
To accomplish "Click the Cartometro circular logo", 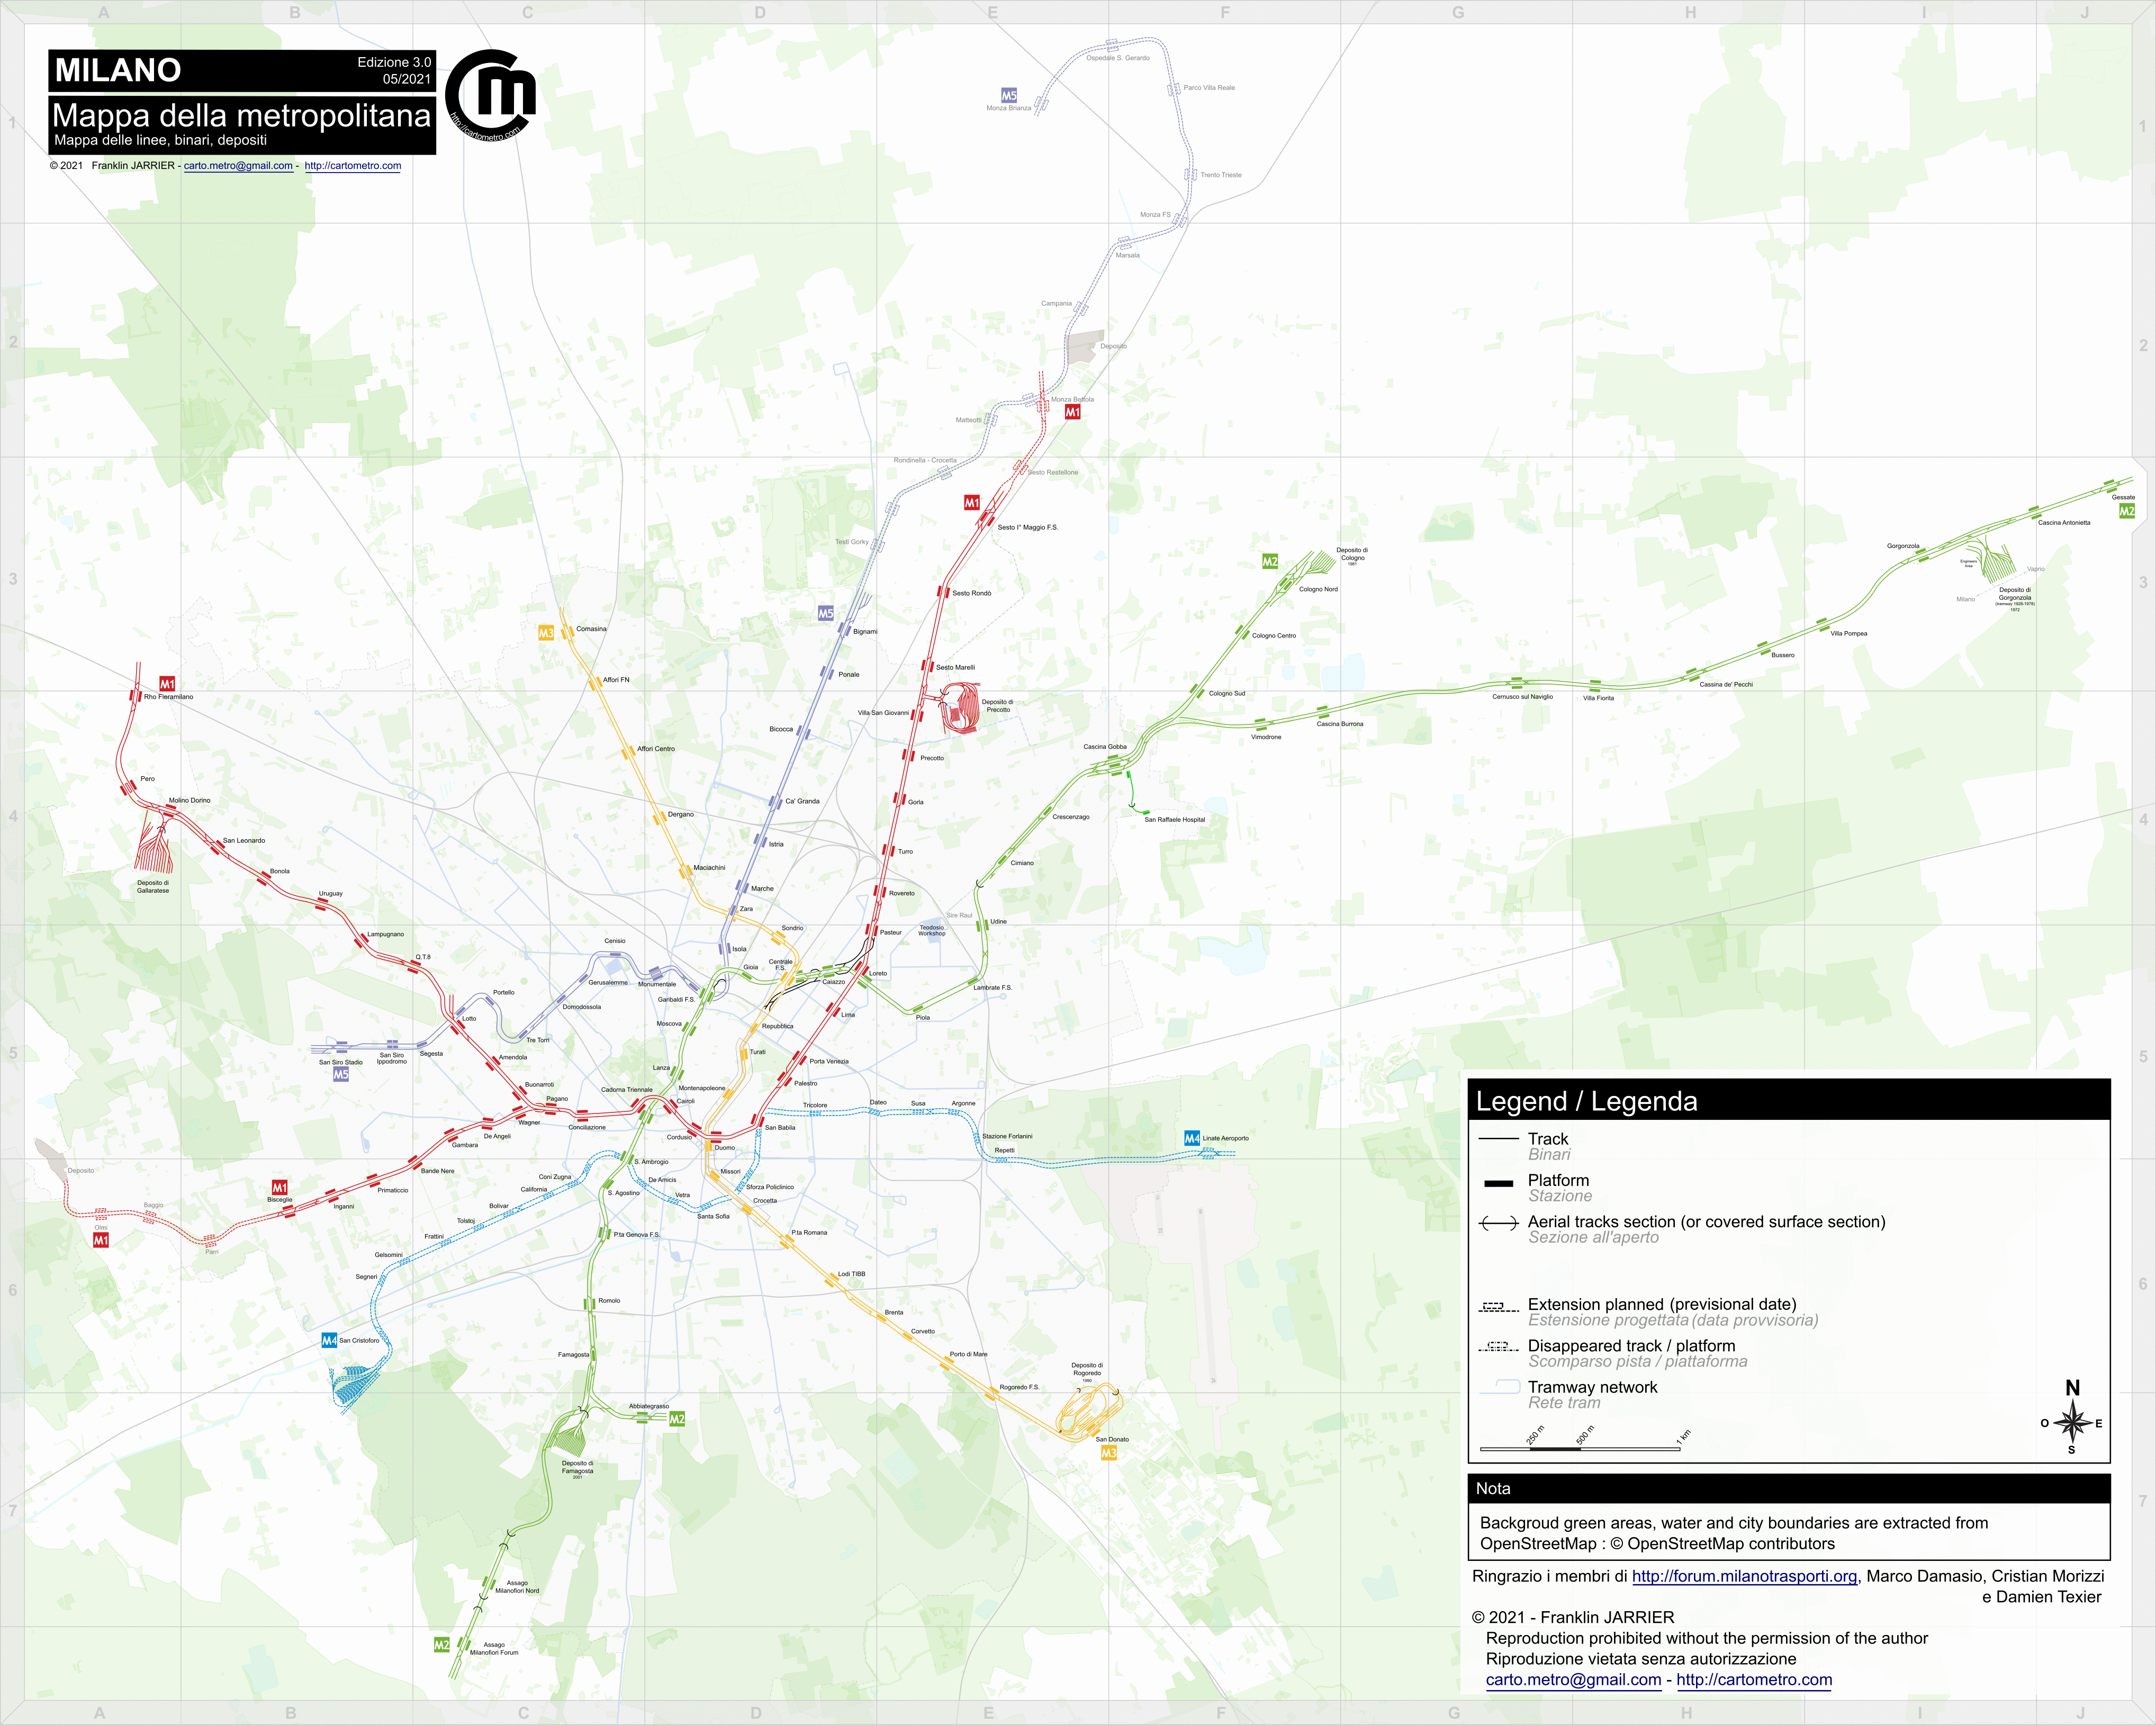I will click(x=490, y=95).
